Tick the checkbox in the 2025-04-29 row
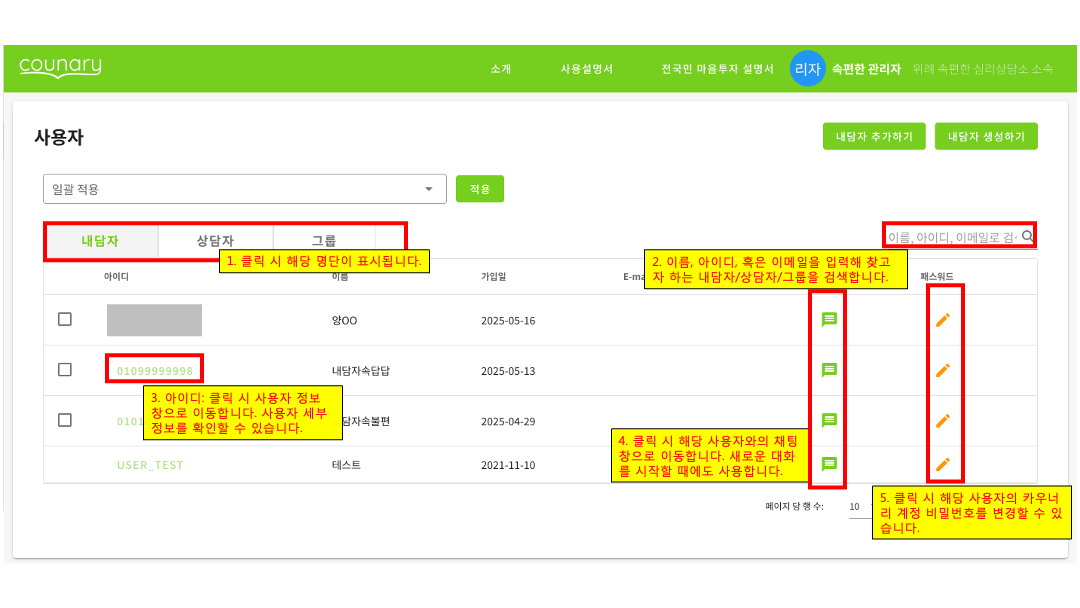The width and height of the screenshot is (1080, 608). coord(65,420)
